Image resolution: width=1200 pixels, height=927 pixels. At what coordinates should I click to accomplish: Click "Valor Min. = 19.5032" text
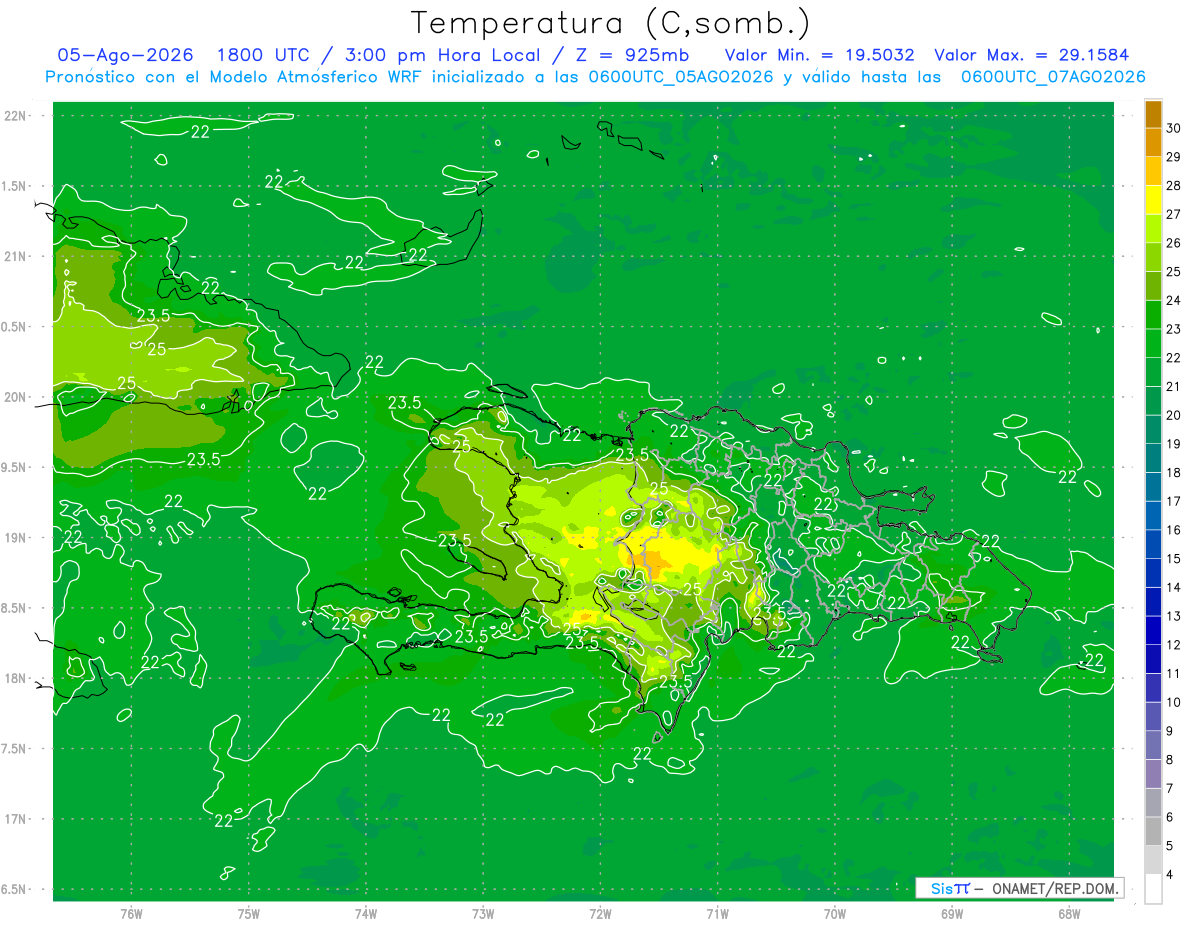pyautogui.click(x=819, y=55)
